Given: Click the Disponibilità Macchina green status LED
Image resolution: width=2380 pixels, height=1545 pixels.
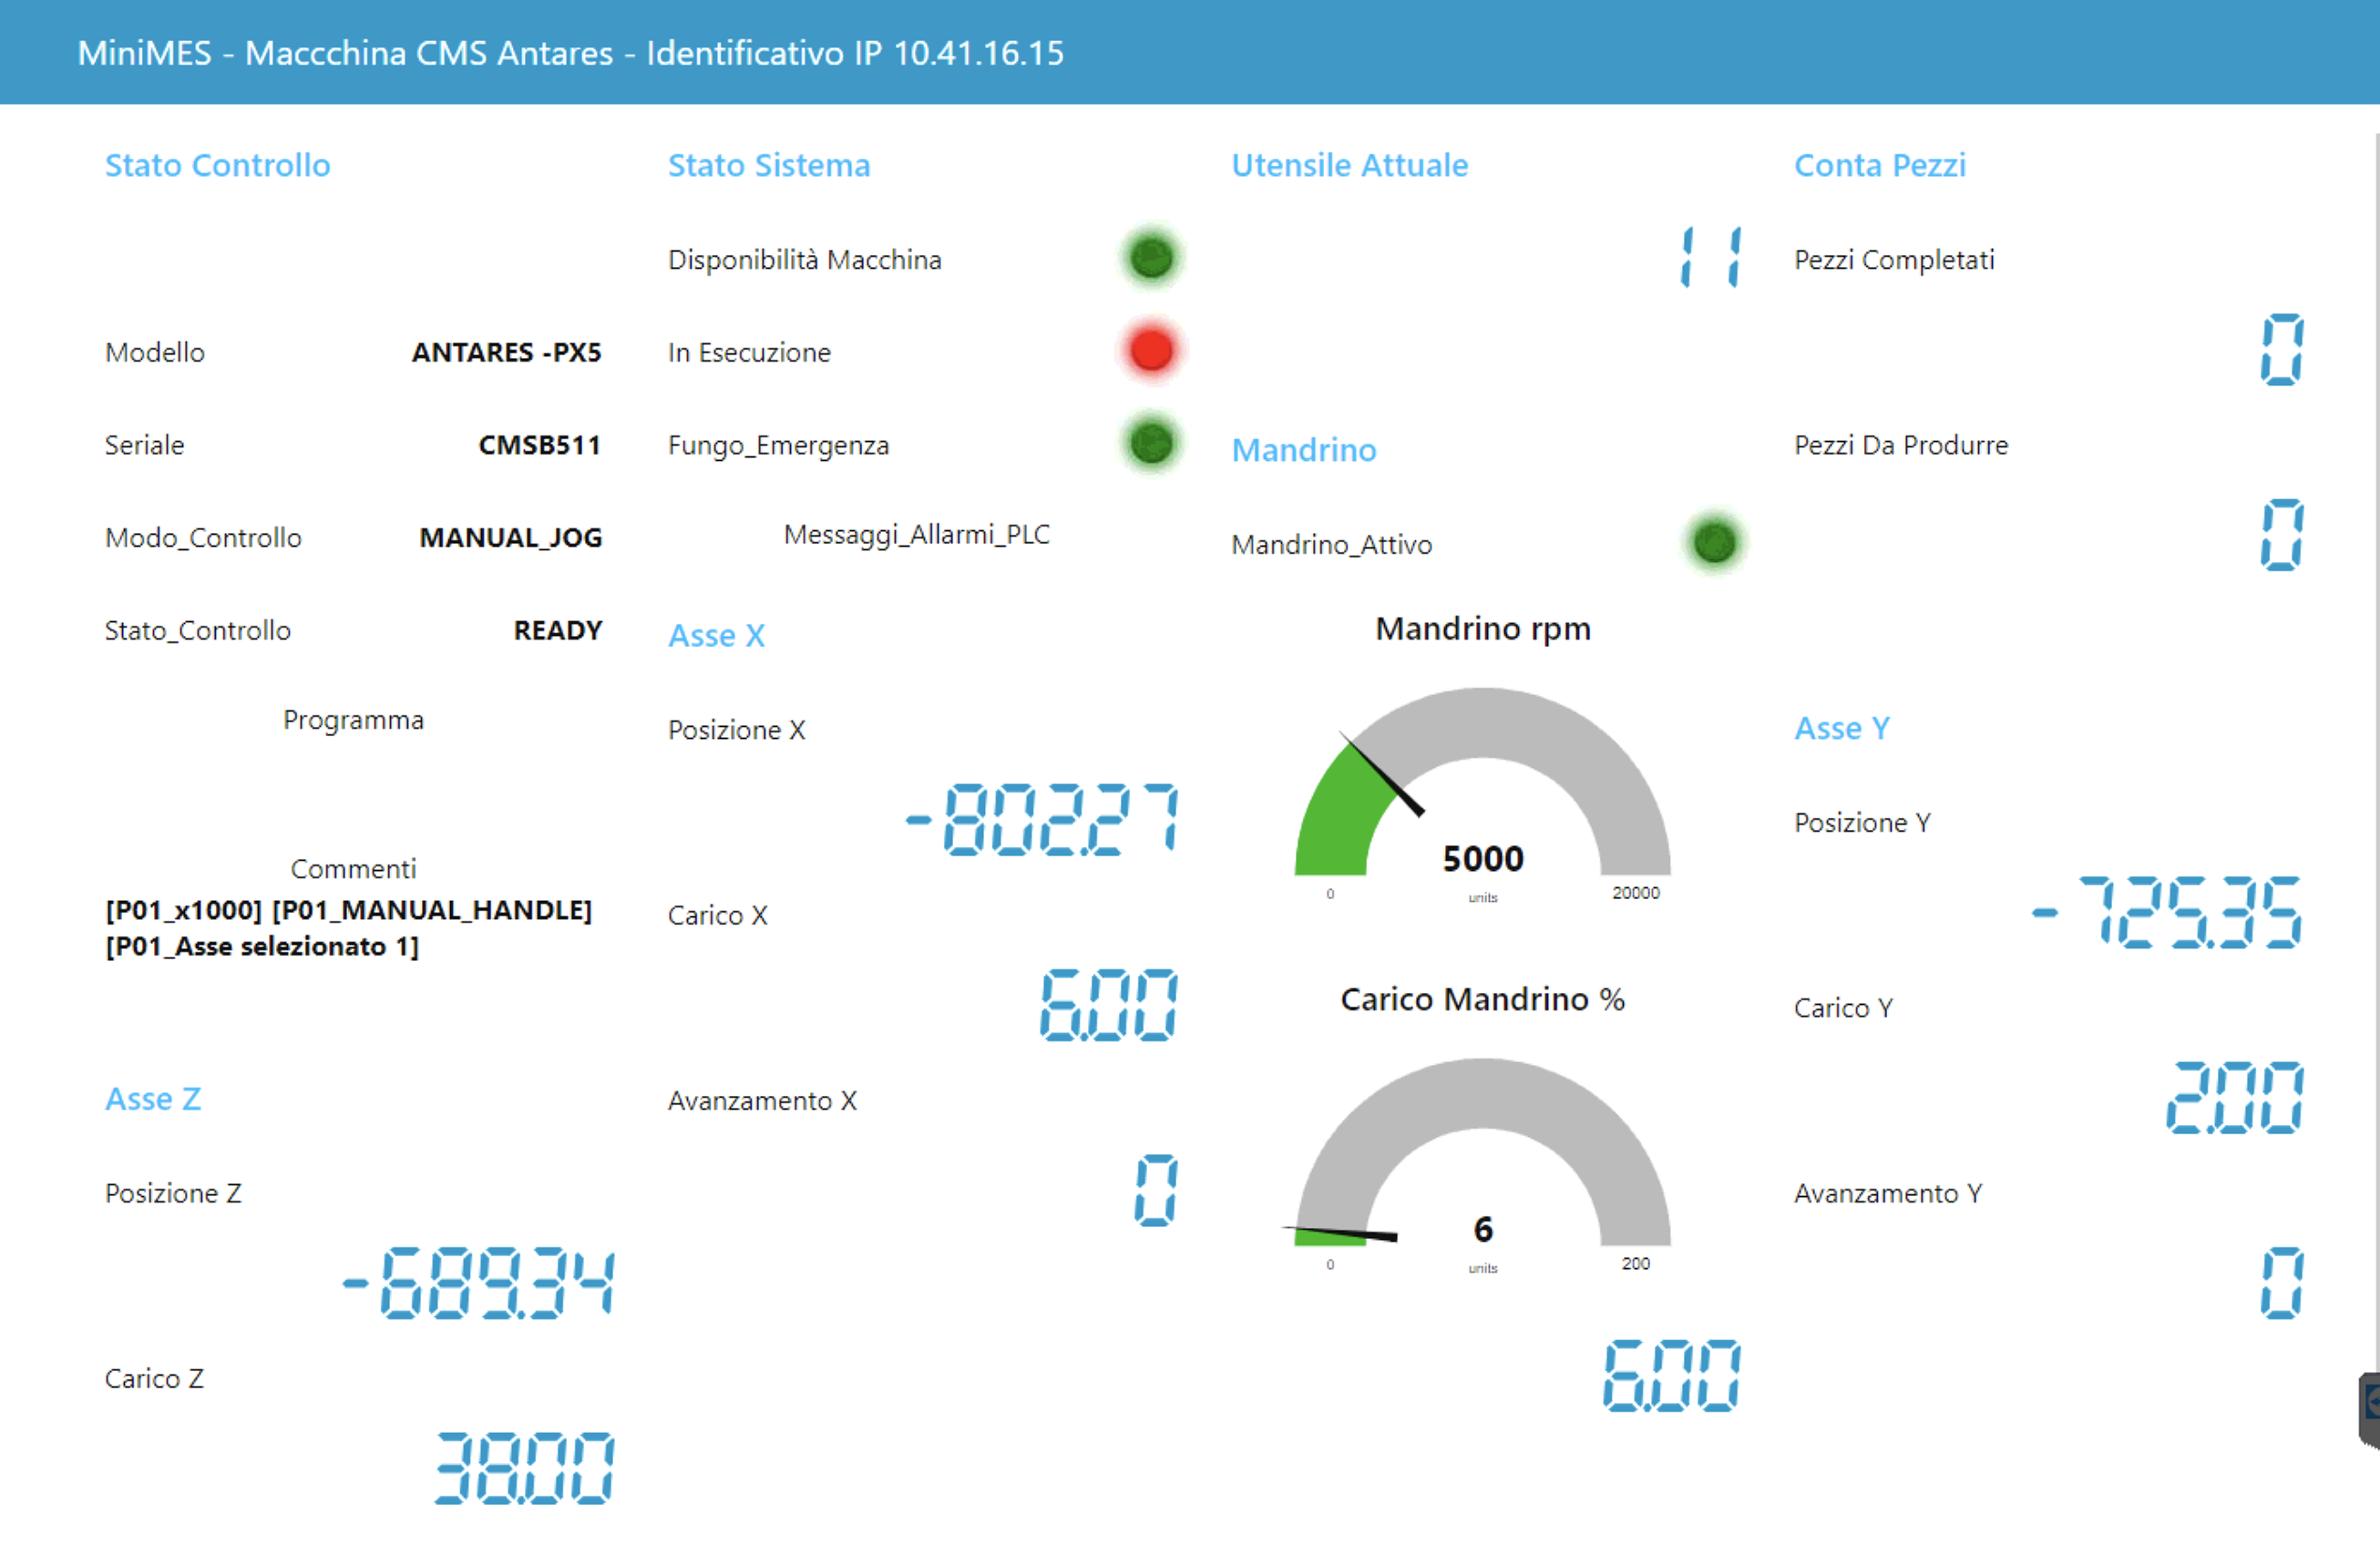Looking at the screenshot, I should coord(1151,258).
